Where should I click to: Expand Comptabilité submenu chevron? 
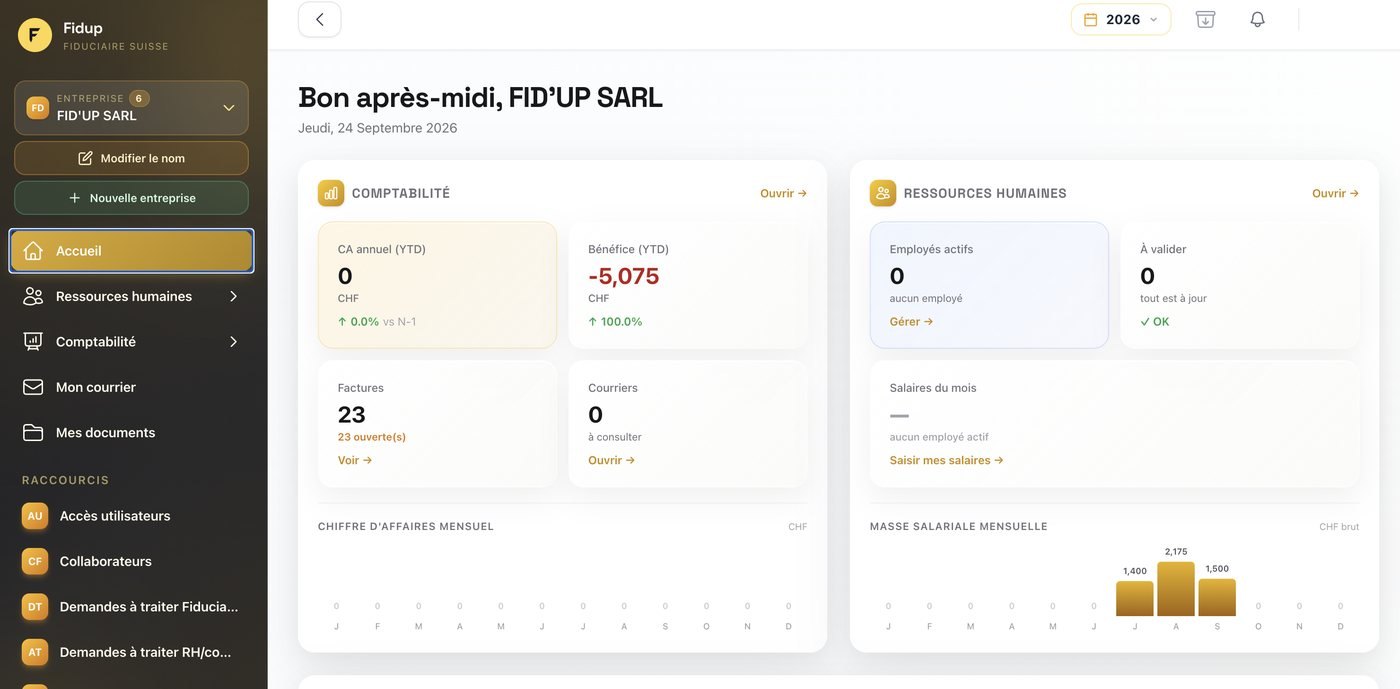click(233, 342)
